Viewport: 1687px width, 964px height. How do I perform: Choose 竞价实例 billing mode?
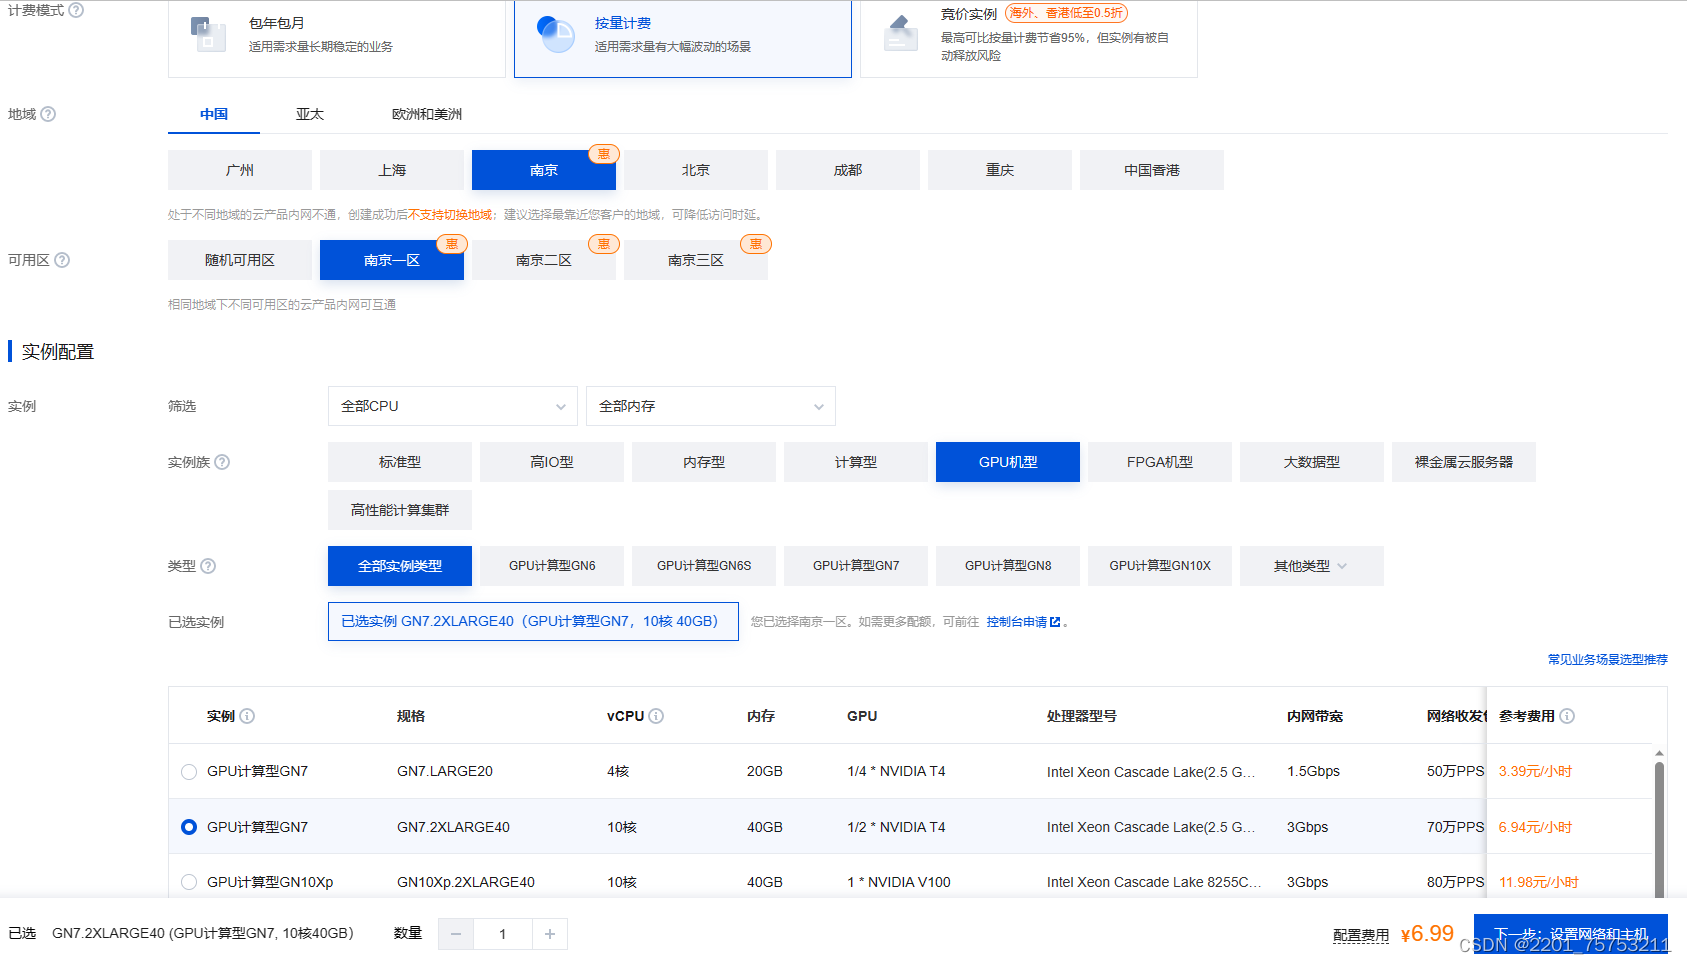tap(1029, 39)
